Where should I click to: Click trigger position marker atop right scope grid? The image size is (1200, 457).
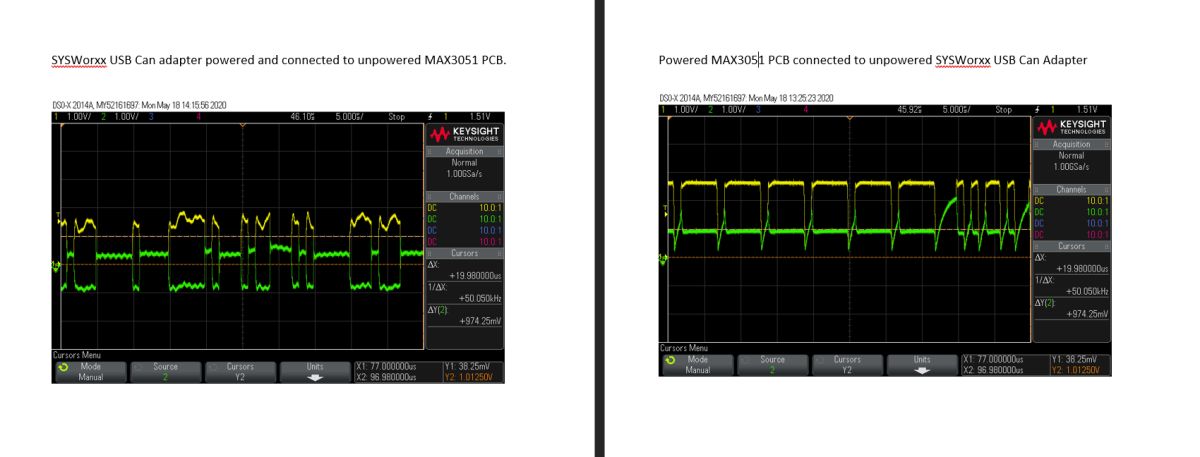[849, 118]
